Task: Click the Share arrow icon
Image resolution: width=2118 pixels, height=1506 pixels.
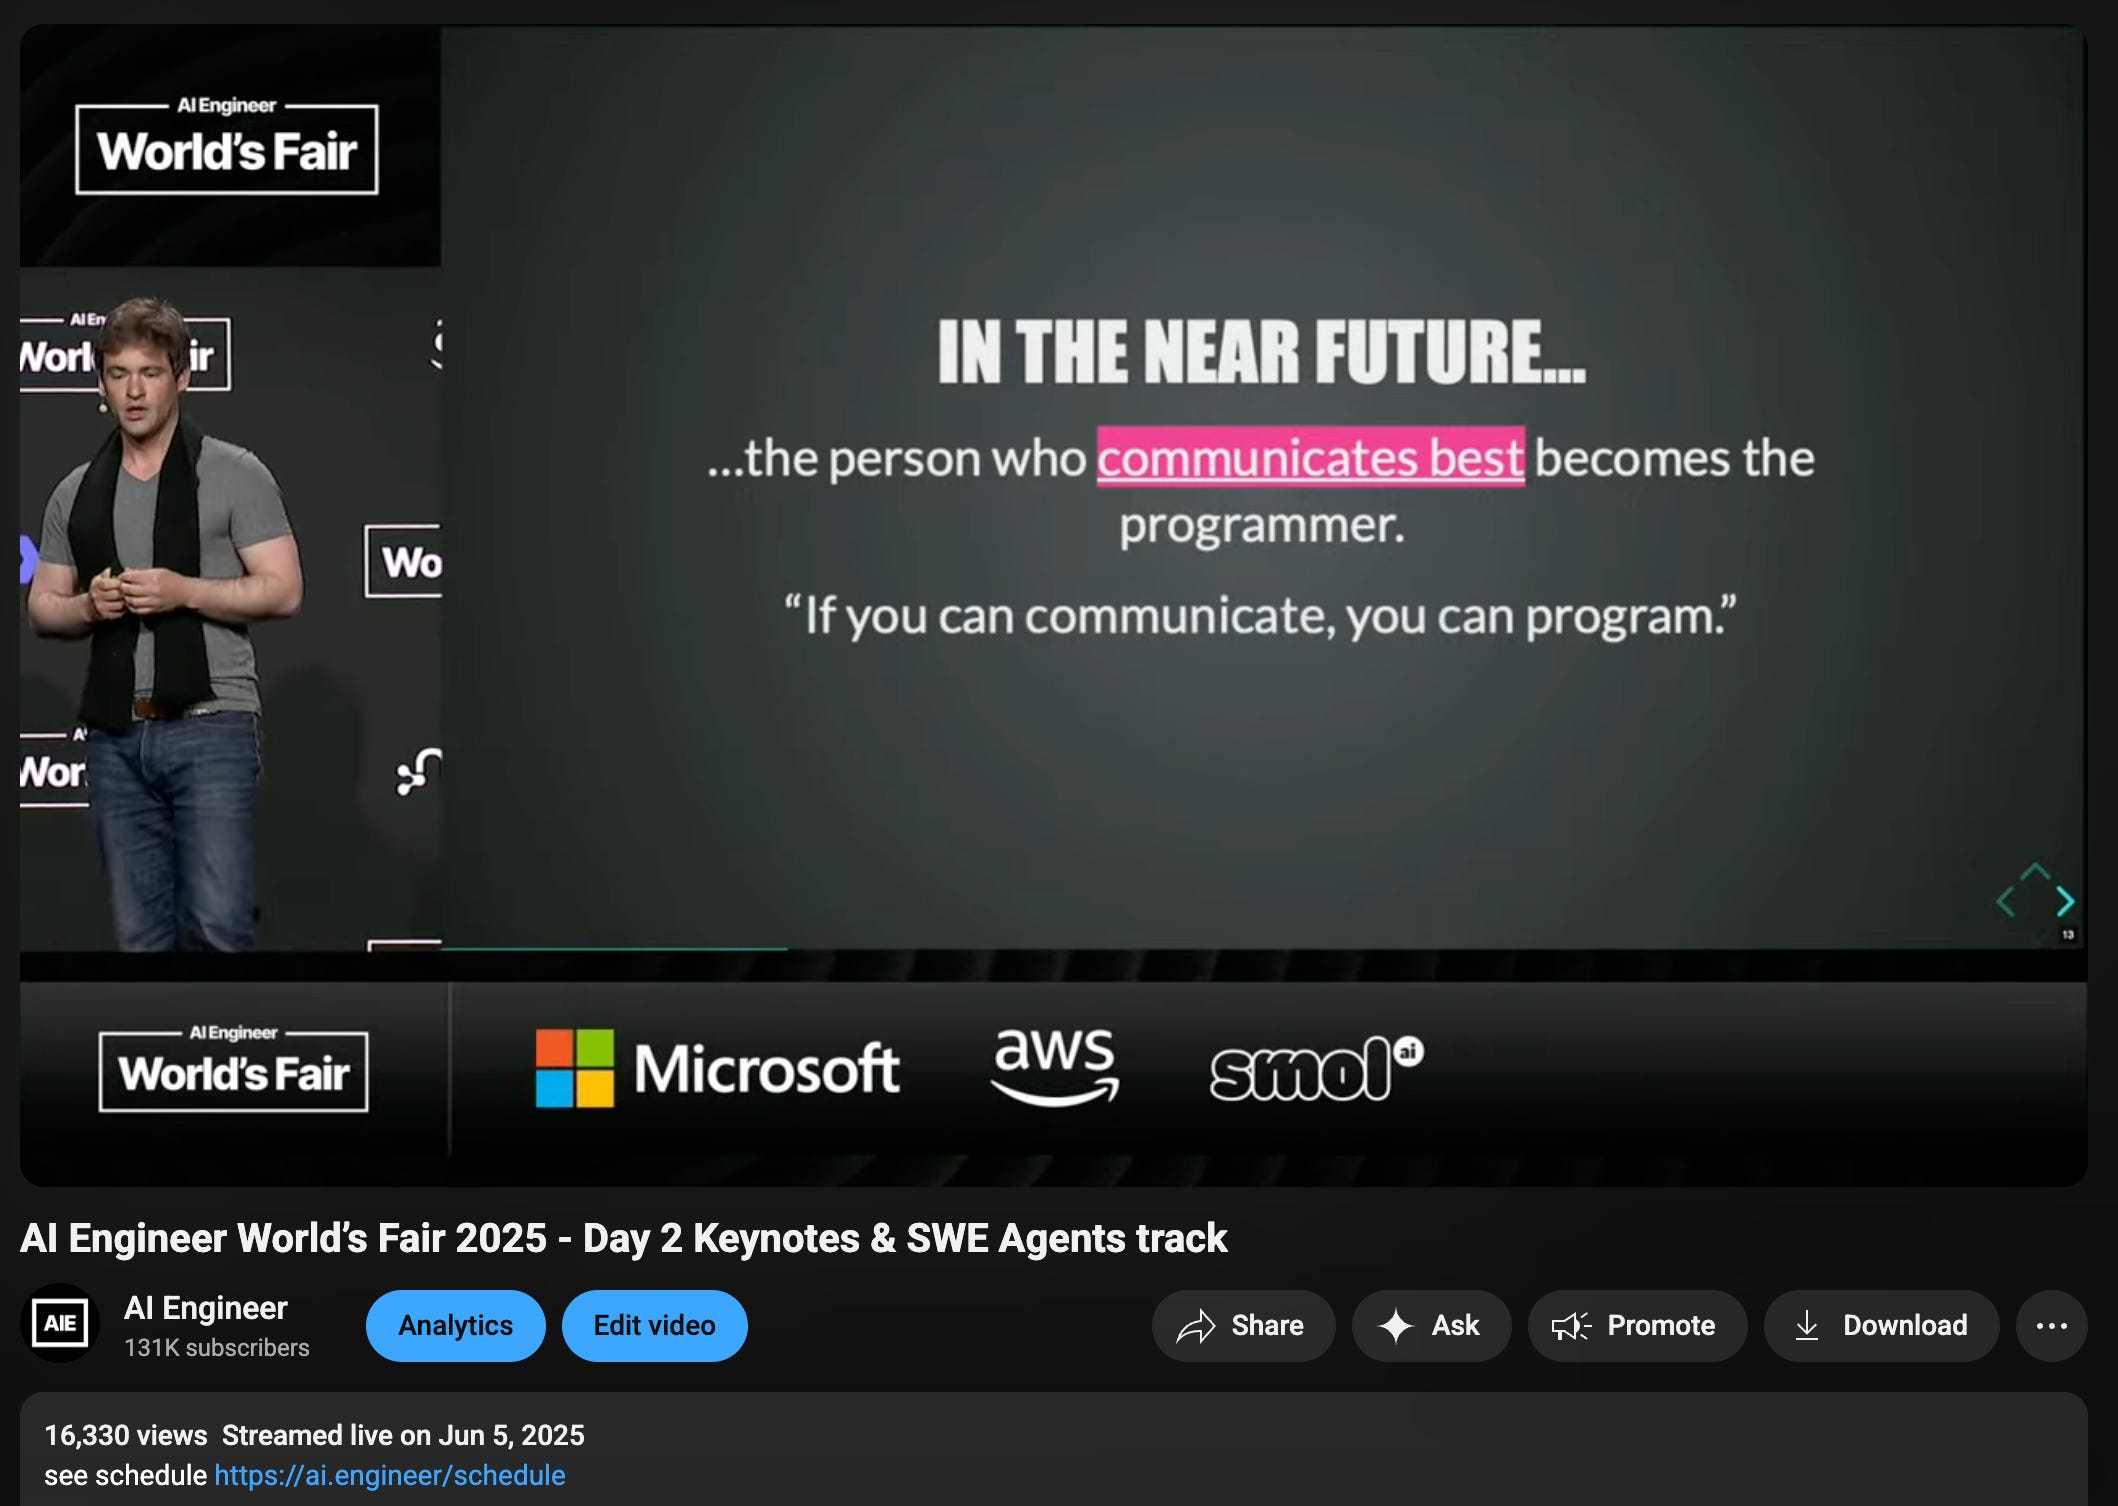Action: pyautogui.click(x=1196, y=1326)
